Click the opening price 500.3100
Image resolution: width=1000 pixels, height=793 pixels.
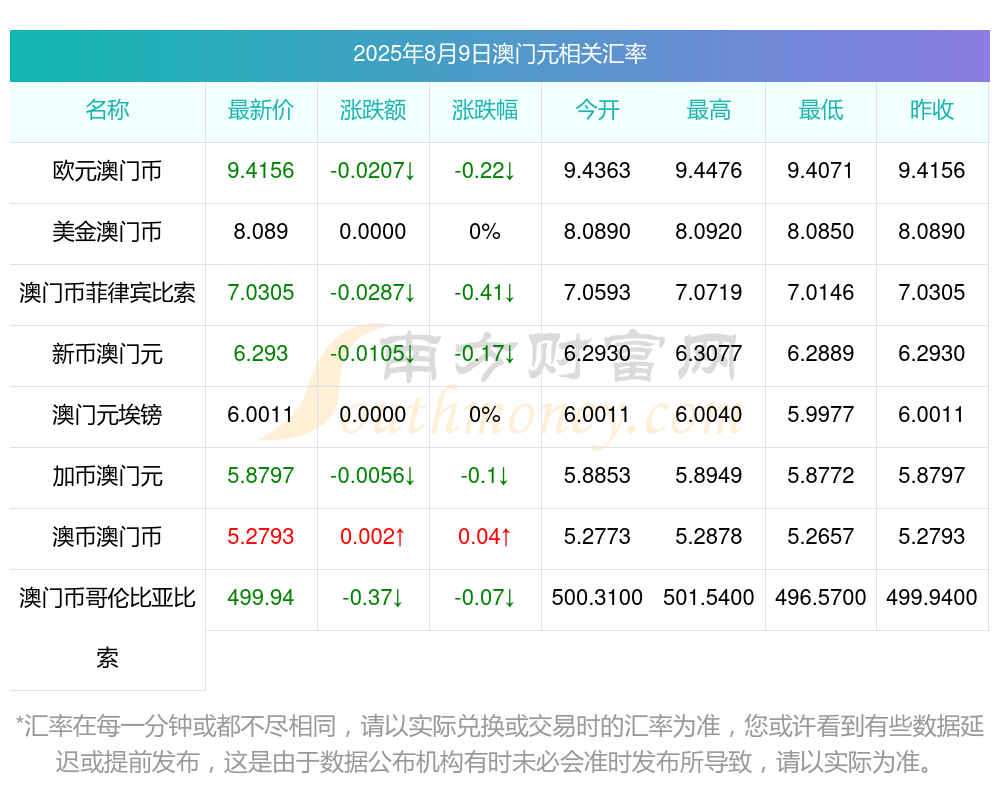(x=597, y=597)
